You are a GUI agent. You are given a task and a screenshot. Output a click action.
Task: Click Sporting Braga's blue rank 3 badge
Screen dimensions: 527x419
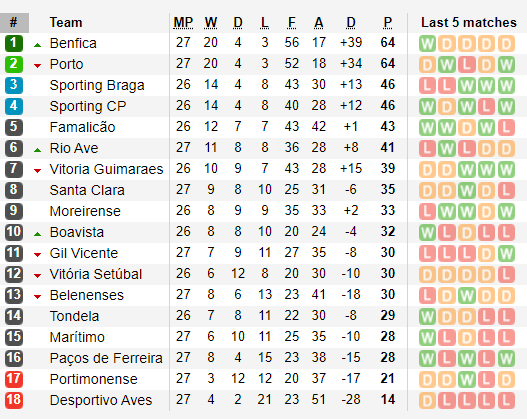pos(14,85)
